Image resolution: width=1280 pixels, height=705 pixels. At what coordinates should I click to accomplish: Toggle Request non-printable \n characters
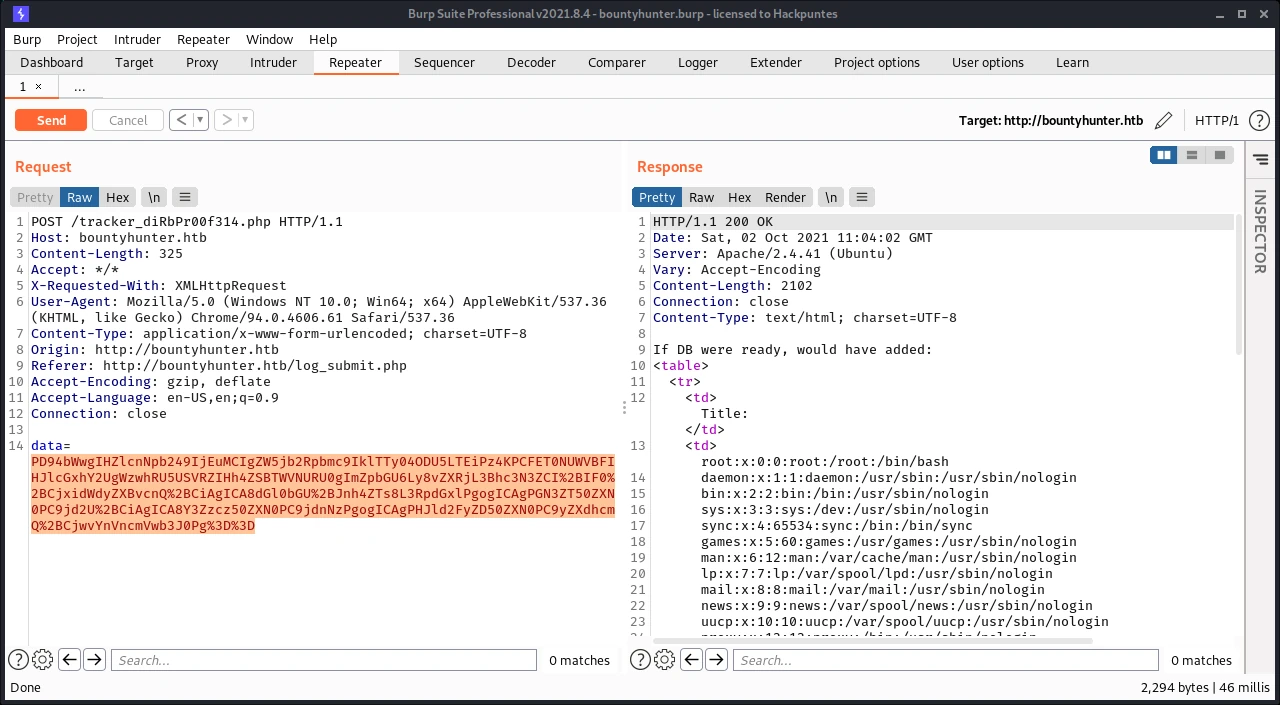point(154,197)
